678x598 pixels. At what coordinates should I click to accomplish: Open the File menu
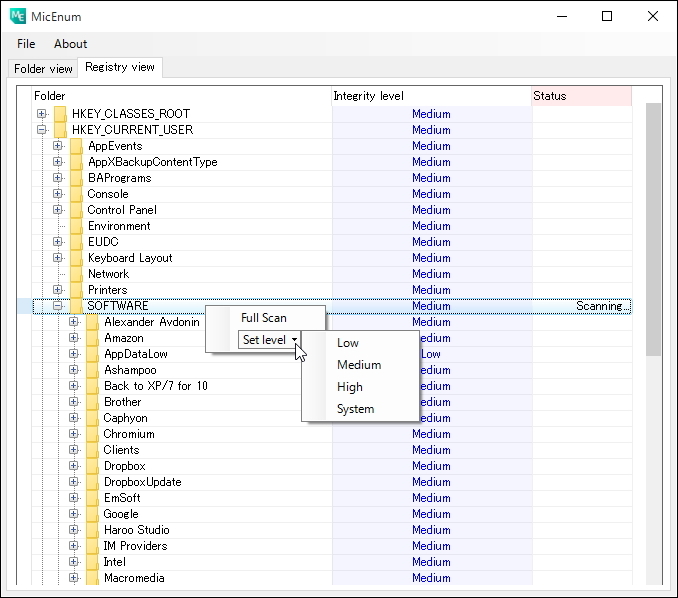tap(26, 44)
